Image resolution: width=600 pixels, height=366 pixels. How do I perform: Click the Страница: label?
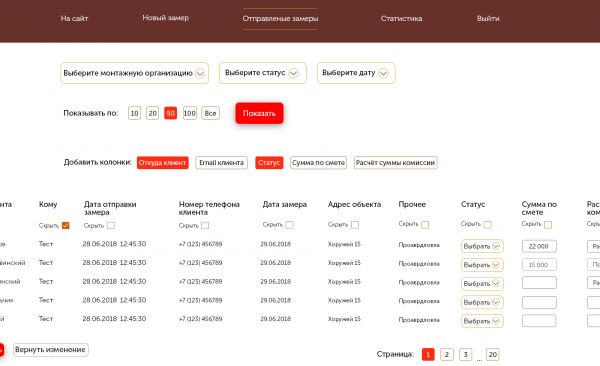click(395, 354)
